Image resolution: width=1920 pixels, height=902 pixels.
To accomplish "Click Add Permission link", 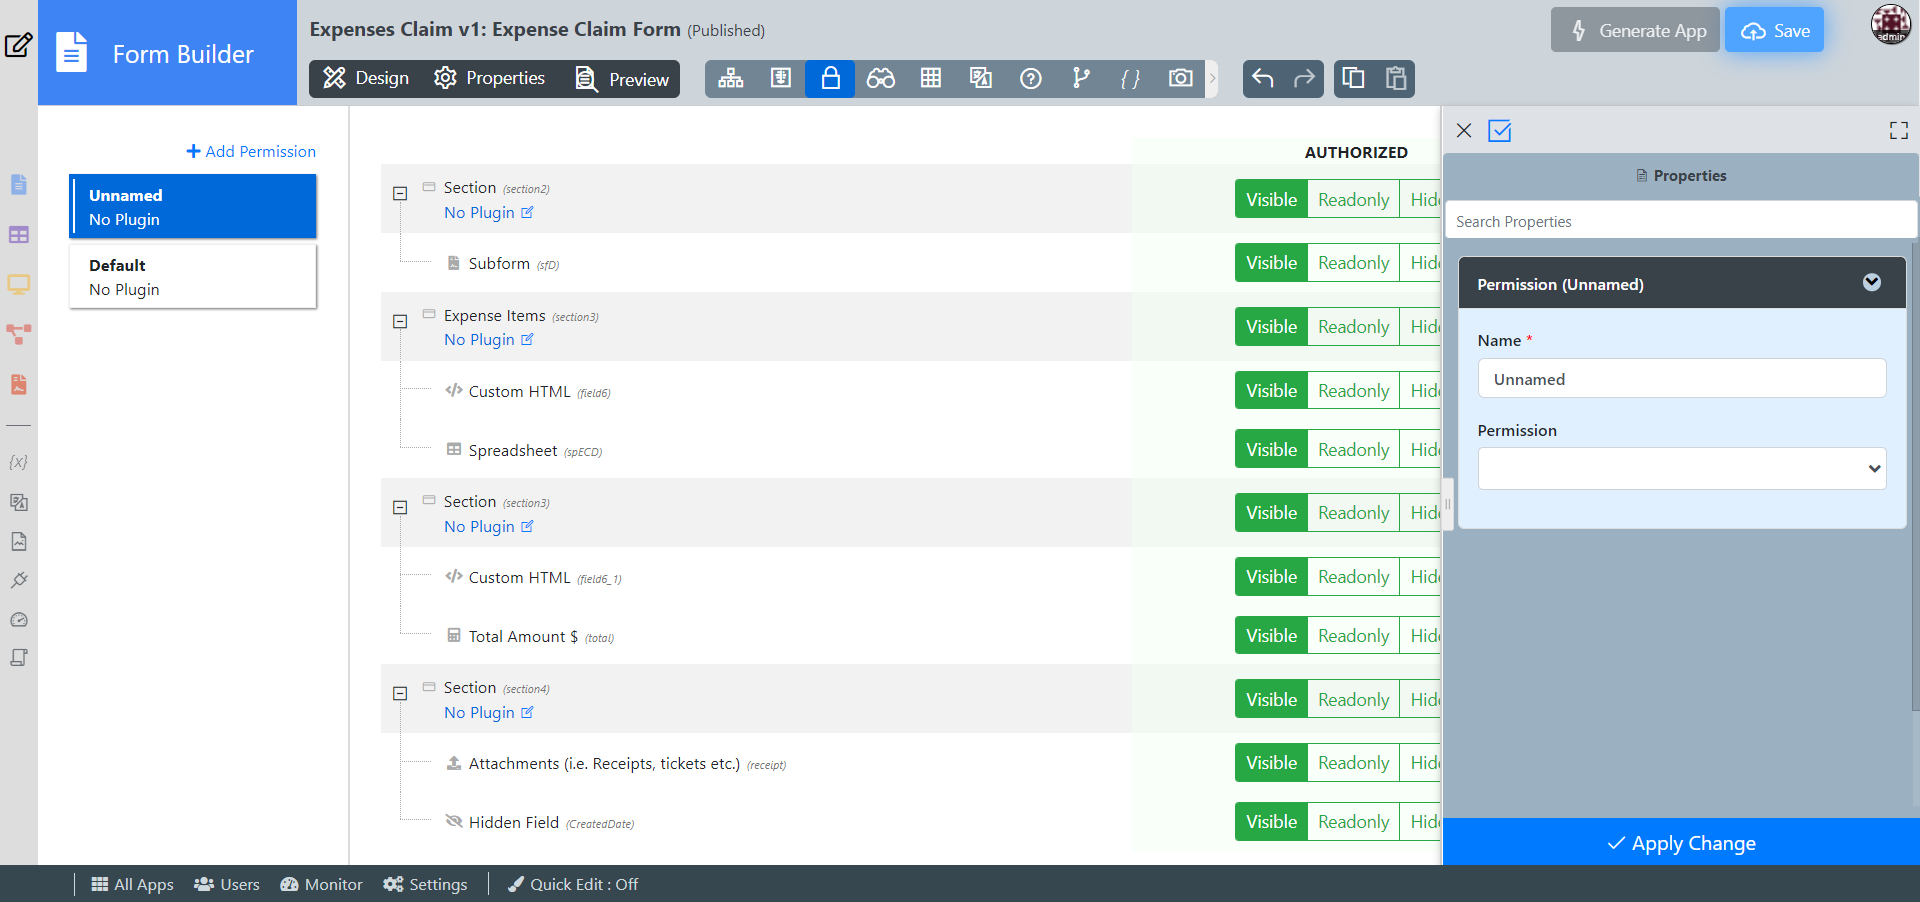I will pos(251,152).
